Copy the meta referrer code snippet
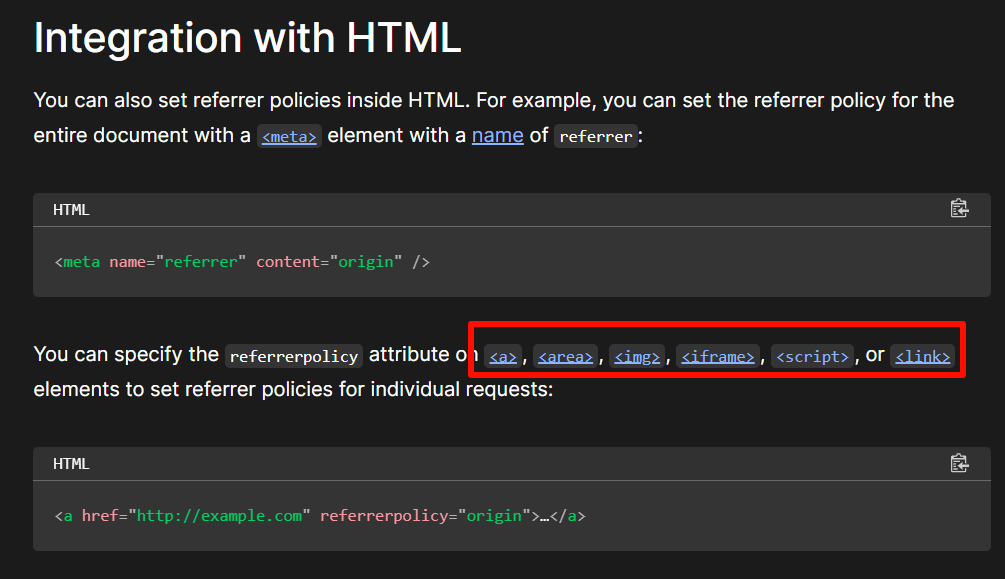 (959, 209)
